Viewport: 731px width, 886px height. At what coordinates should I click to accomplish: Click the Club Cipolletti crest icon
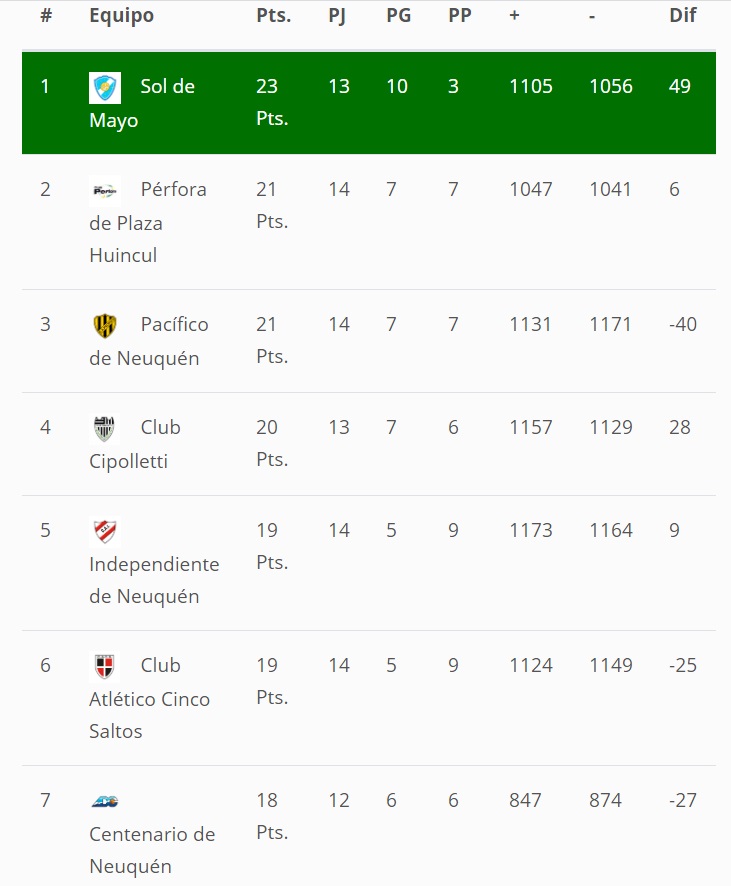(x=105, y=428)
